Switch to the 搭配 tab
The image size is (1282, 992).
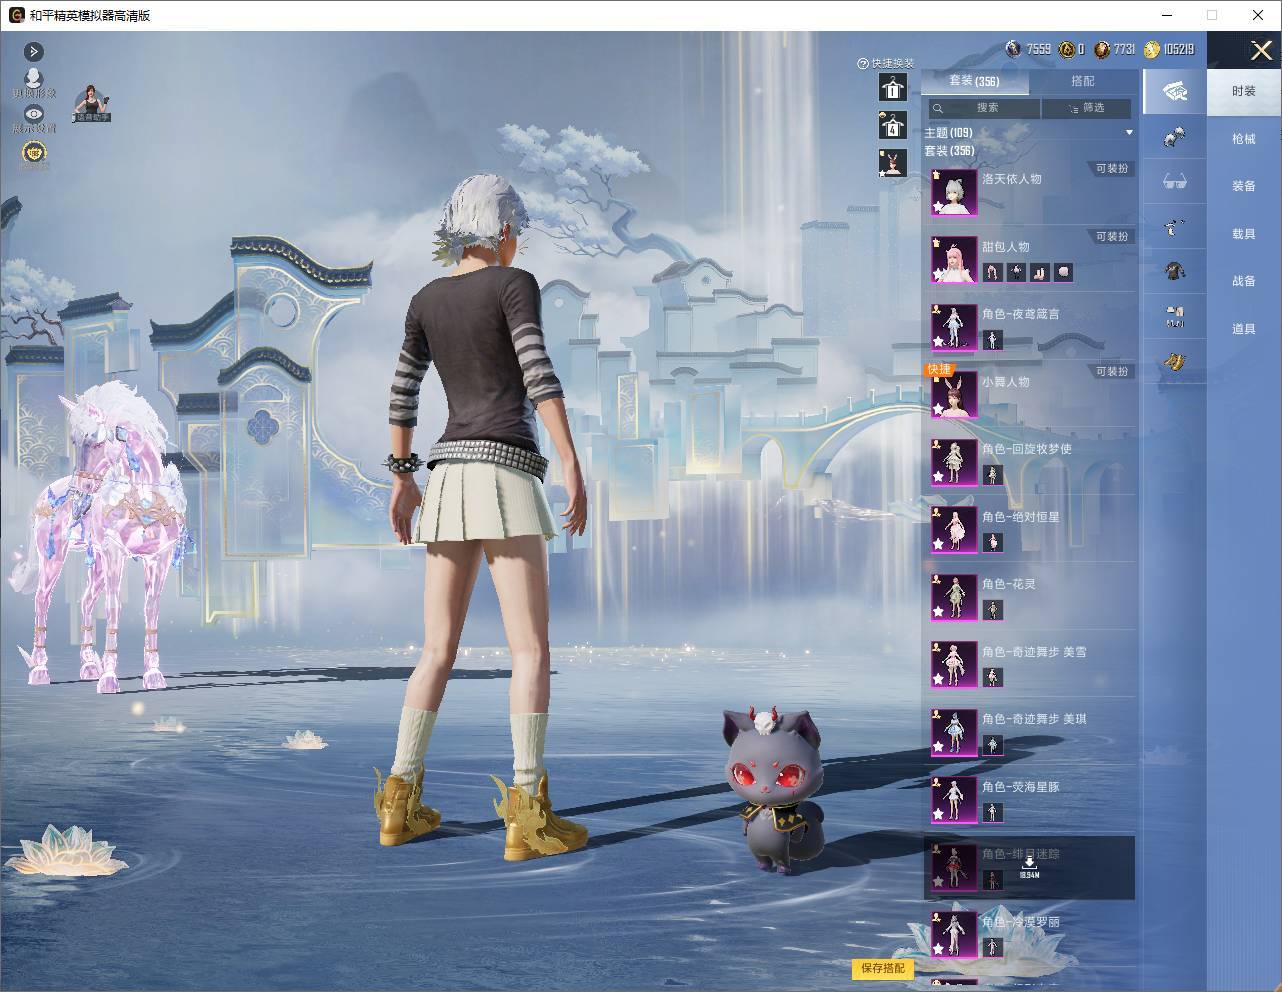point(1083,81)
